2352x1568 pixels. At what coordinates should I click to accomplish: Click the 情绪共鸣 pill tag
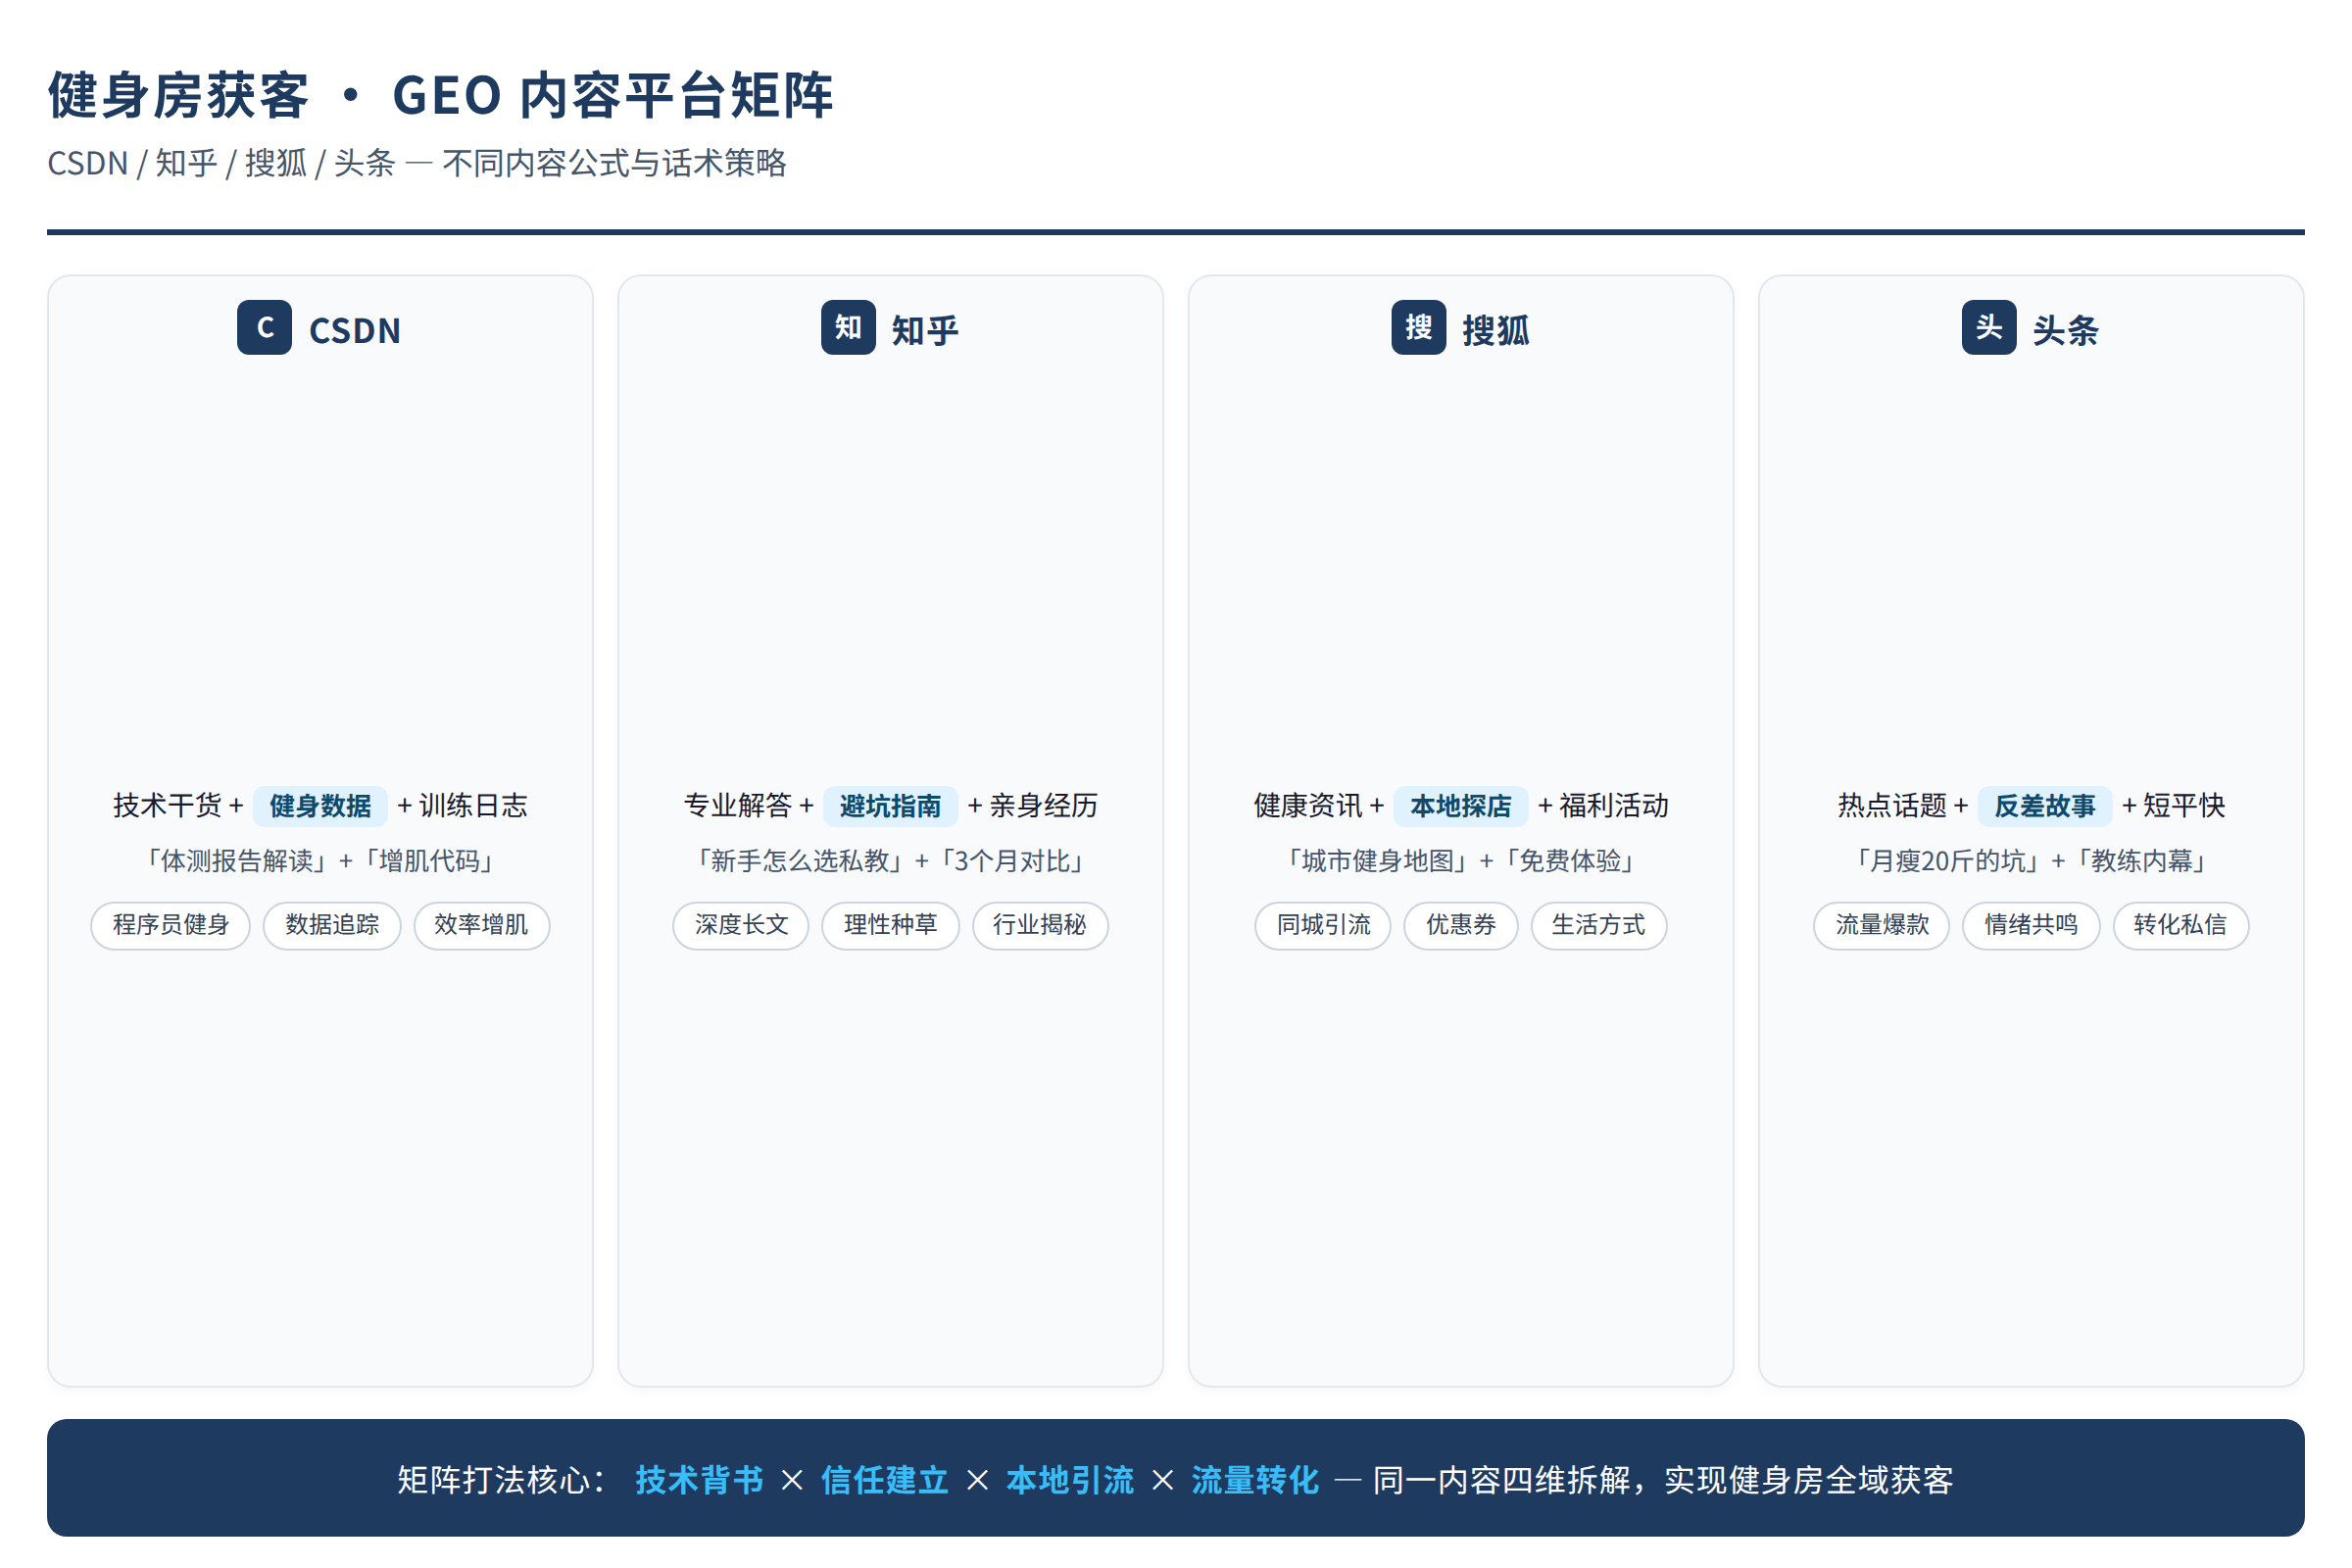[x=2031, y=925]
